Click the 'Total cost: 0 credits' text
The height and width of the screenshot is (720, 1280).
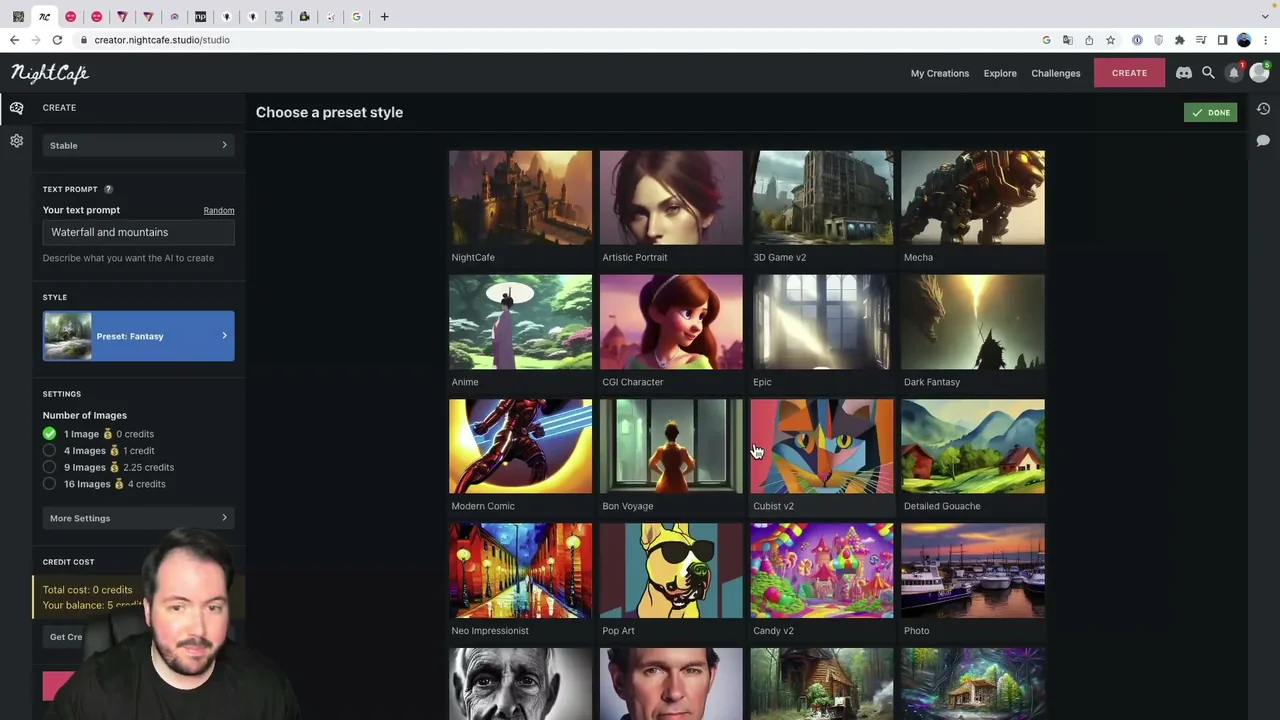[x=87, y=590]
